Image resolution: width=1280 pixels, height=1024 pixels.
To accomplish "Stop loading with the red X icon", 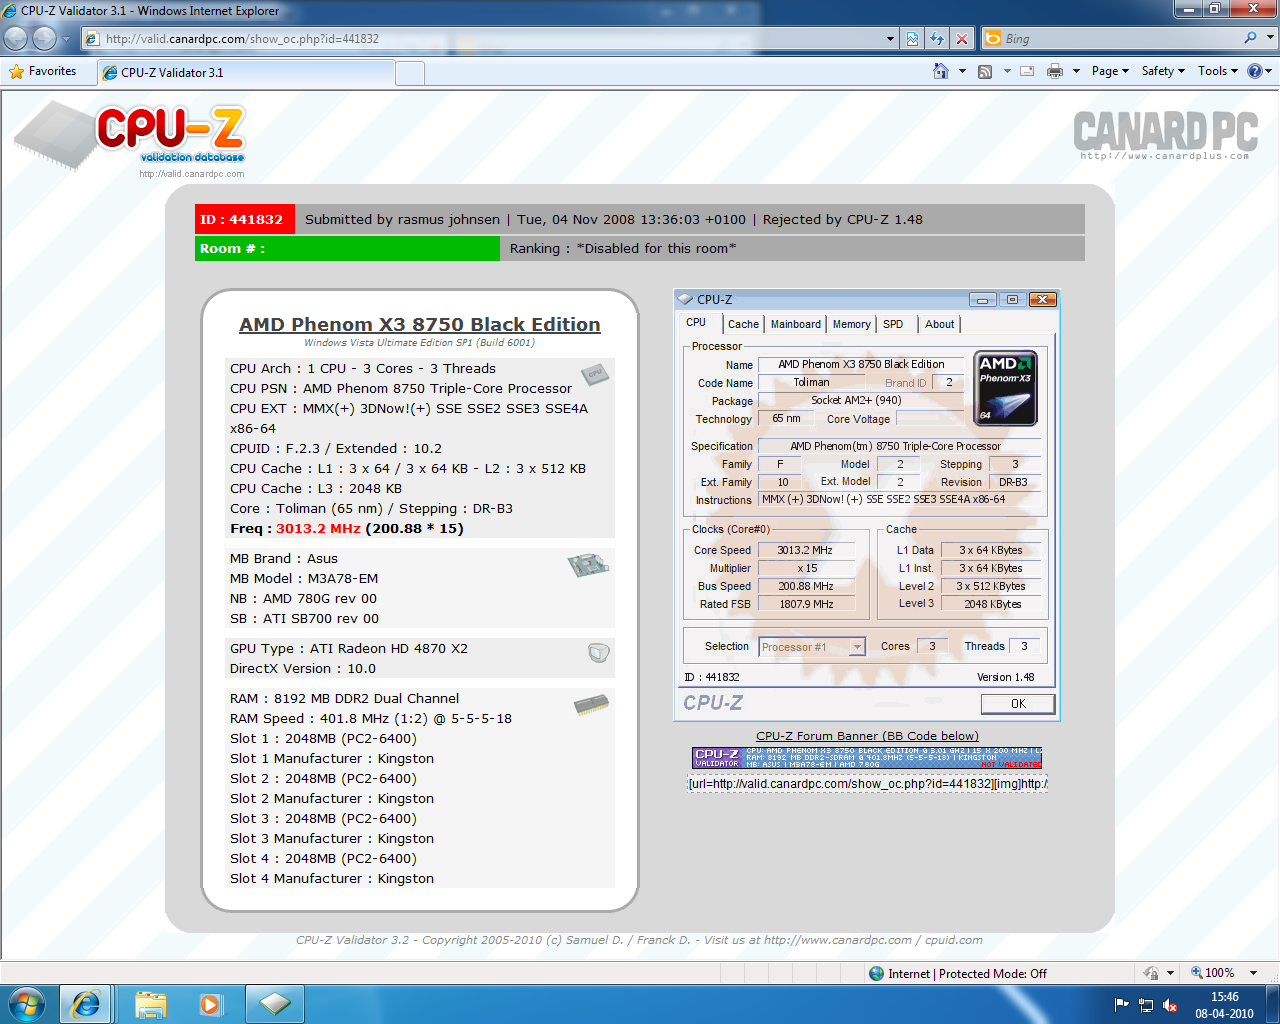I will (x=962, y=39).
